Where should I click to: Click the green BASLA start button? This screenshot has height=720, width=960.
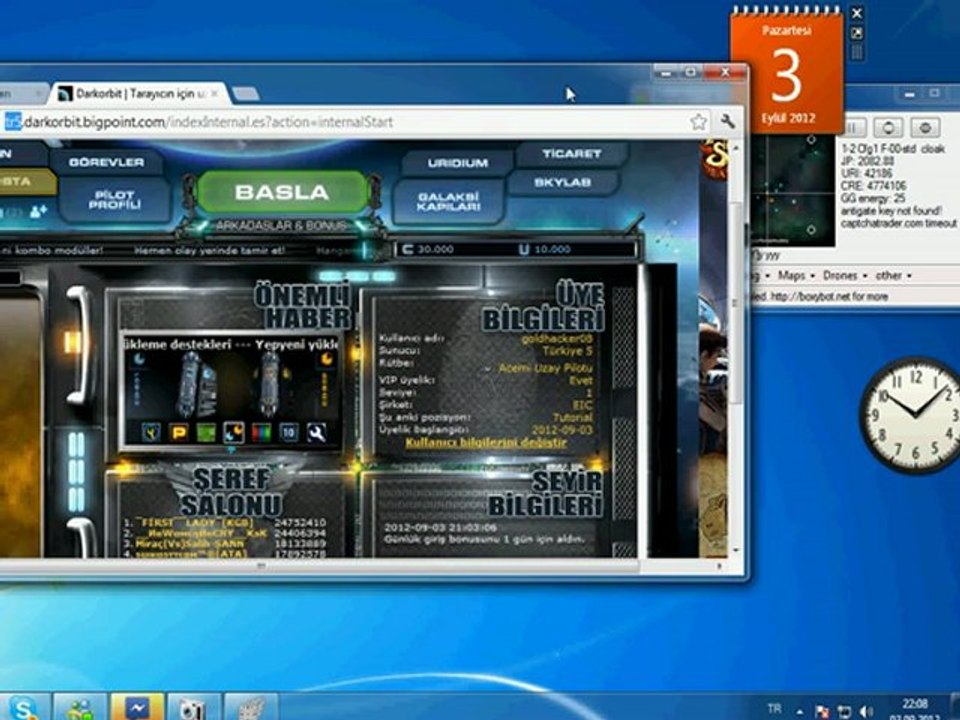tap(282, 192)
